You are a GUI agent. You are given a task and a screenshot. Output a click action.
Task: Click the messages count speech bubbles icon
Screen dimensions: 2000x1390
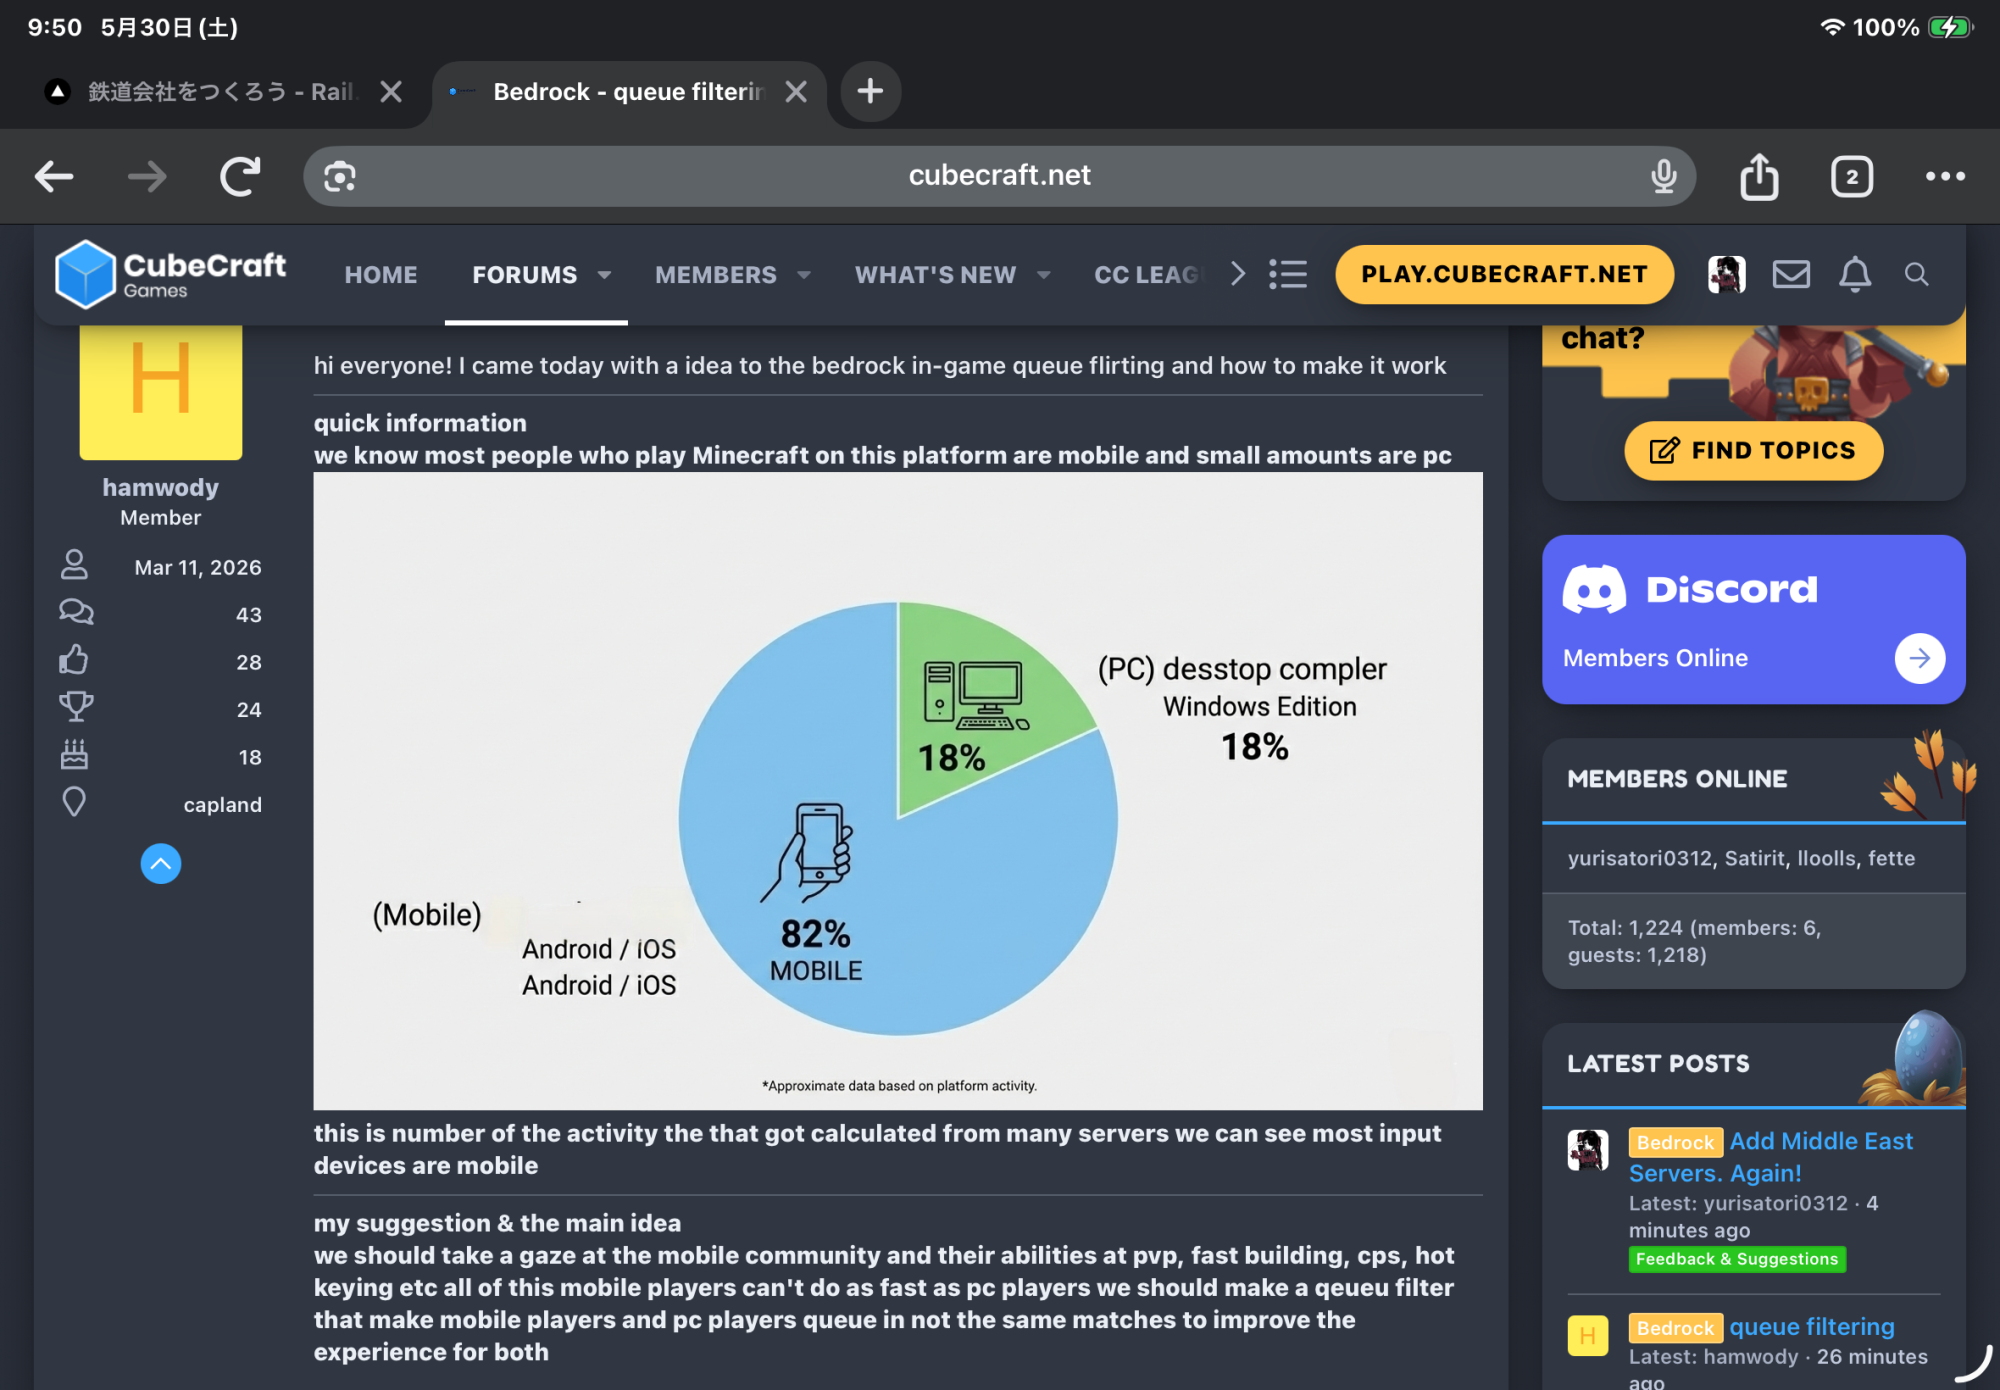pos(76,612)
